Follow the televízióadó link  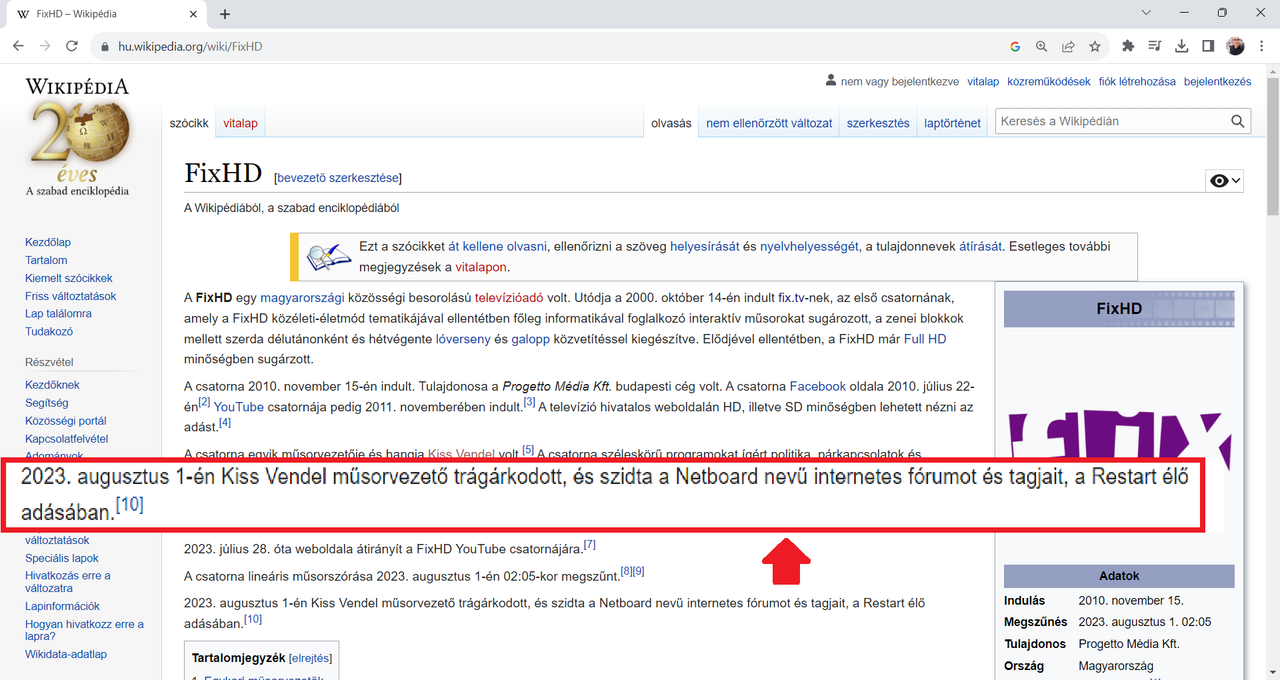(x=508, y=298)
